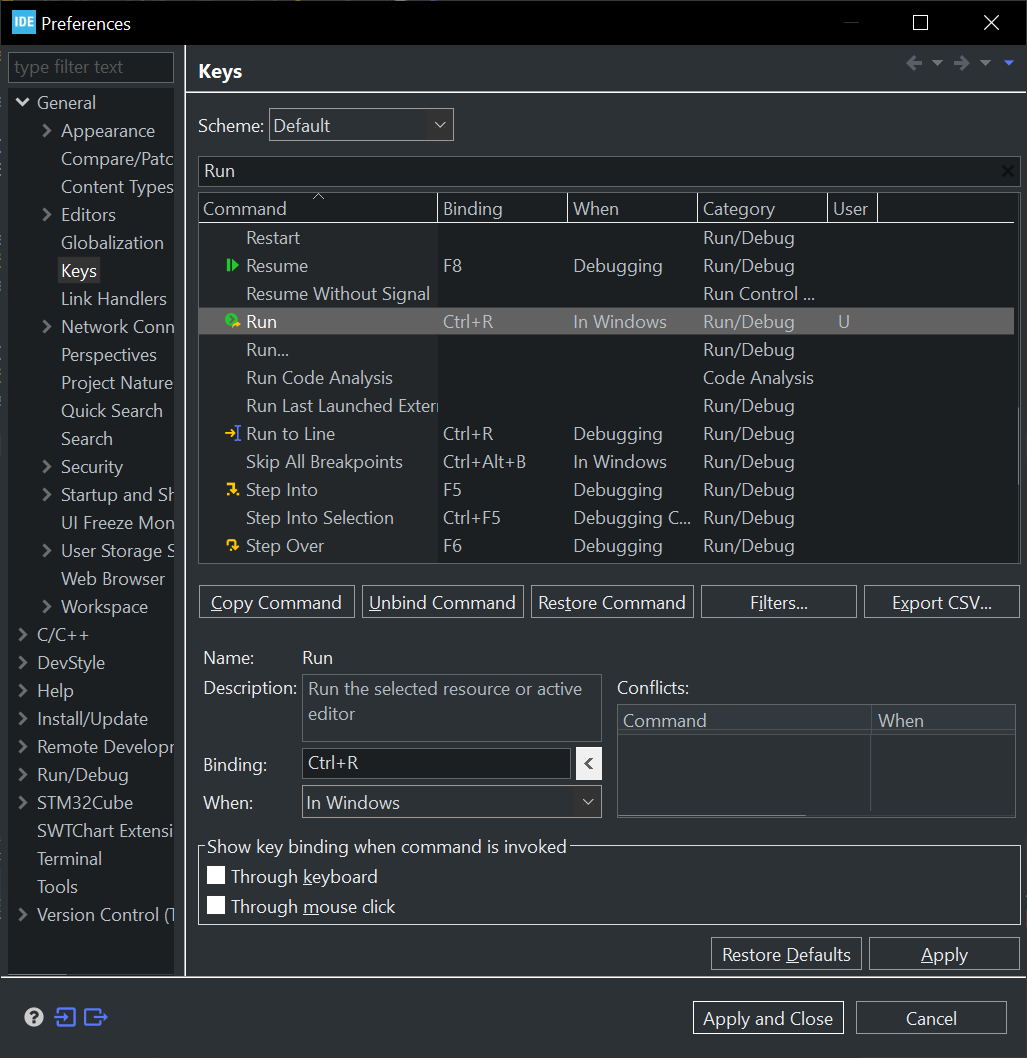Expand the C/C++ preferences node

[x=23, y=634]
